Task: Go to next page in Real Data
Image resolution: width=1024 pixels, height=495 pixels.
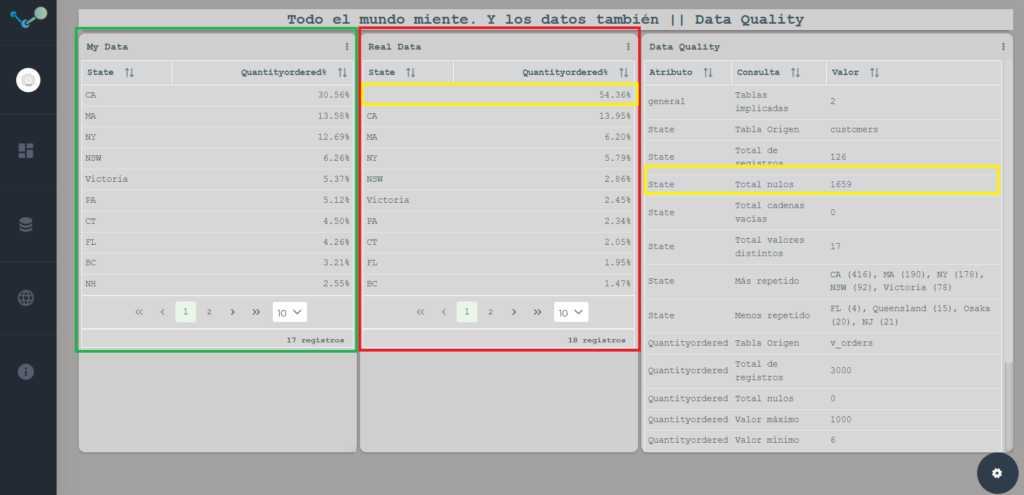Action: pos(514,312)
